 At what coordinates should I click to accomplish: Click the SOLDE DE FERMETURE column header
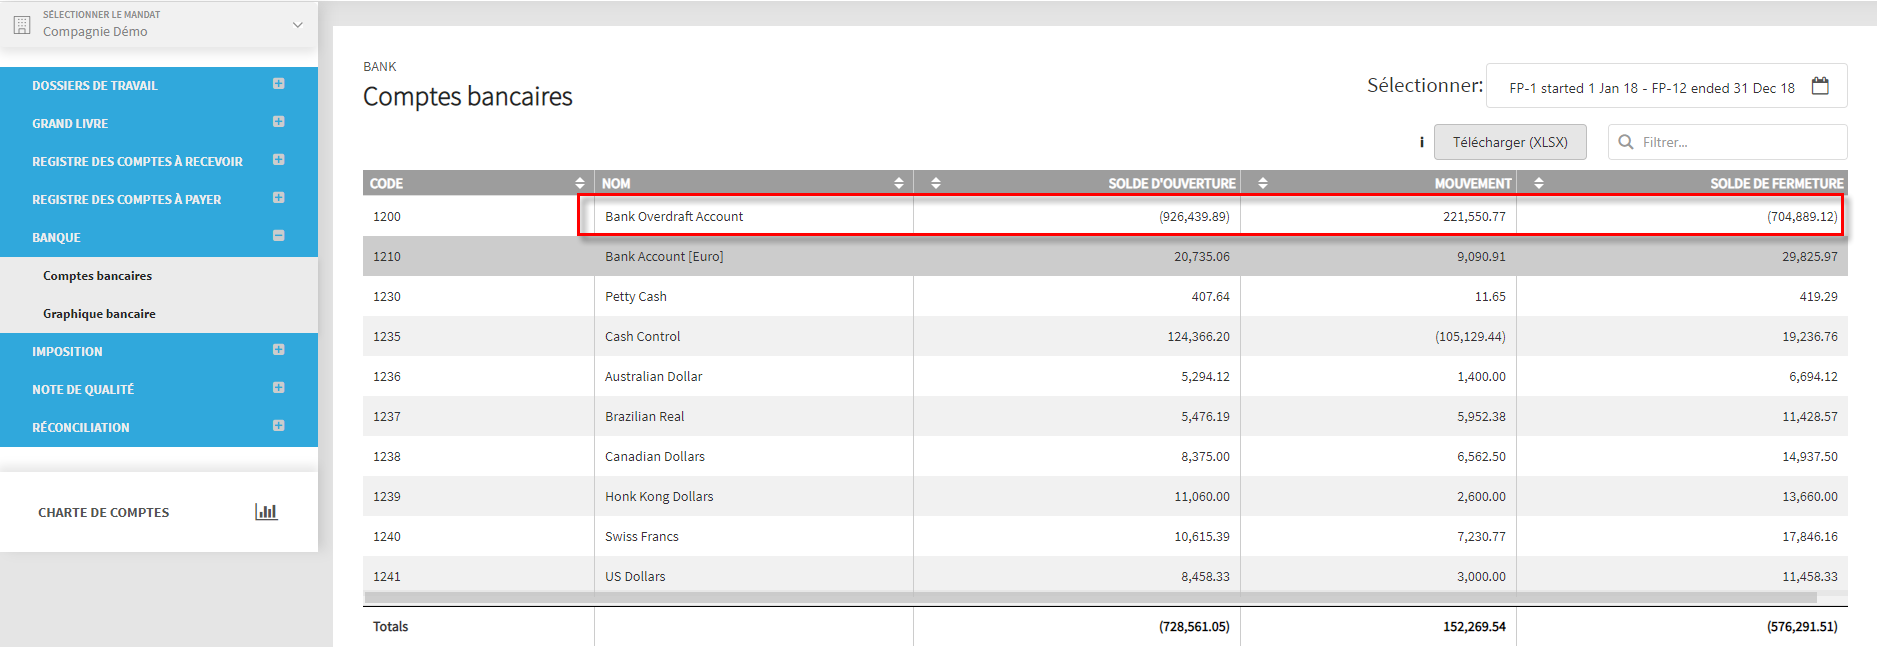(1776, 183)
